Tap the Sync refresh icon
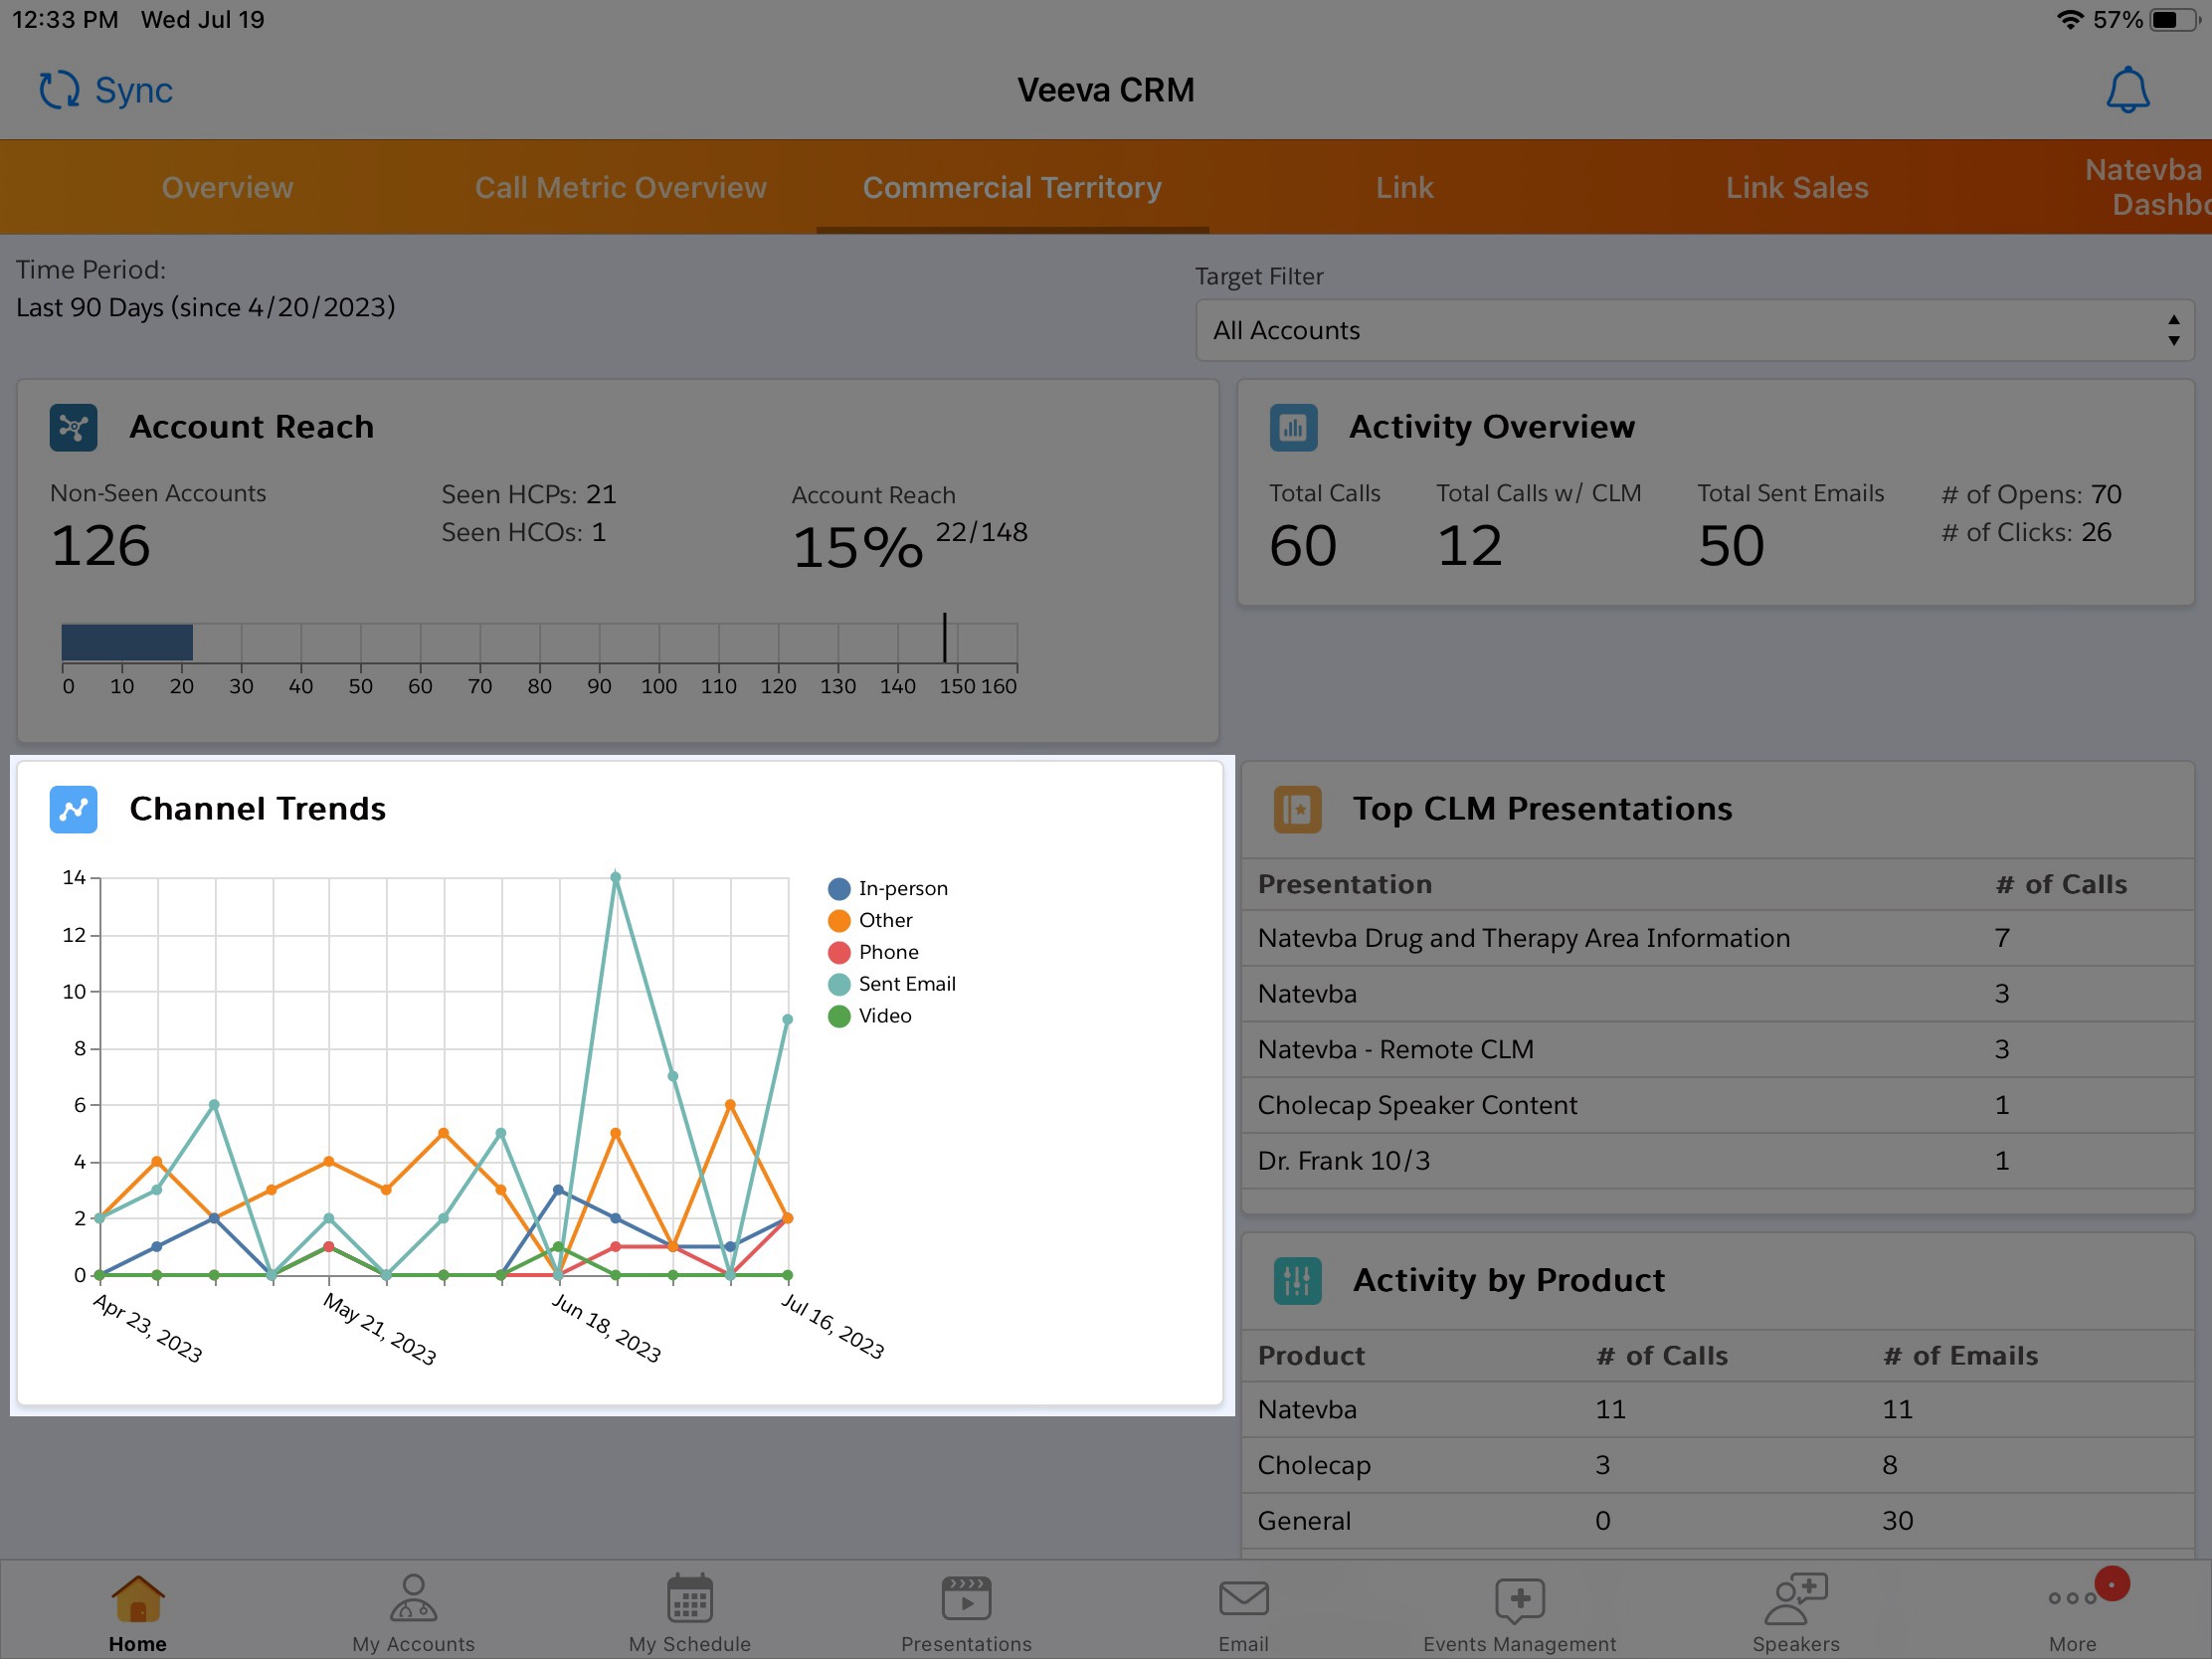 (59, 90)
